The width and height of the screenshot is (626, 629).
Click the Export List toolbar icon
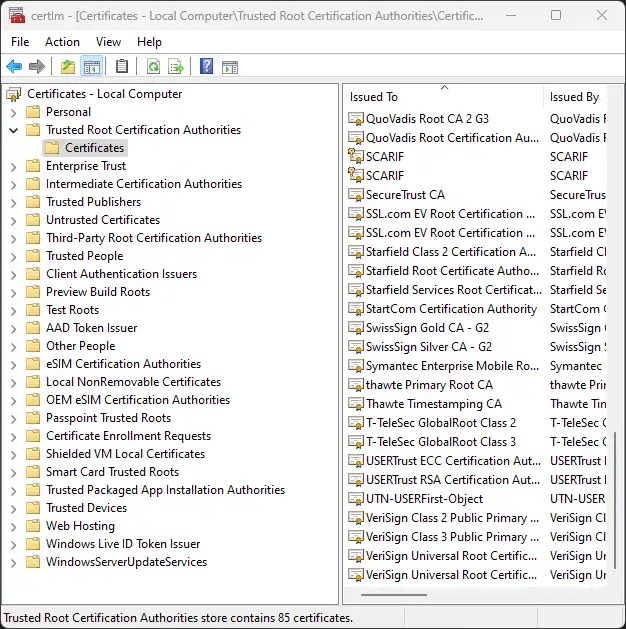tap(176, 66)
